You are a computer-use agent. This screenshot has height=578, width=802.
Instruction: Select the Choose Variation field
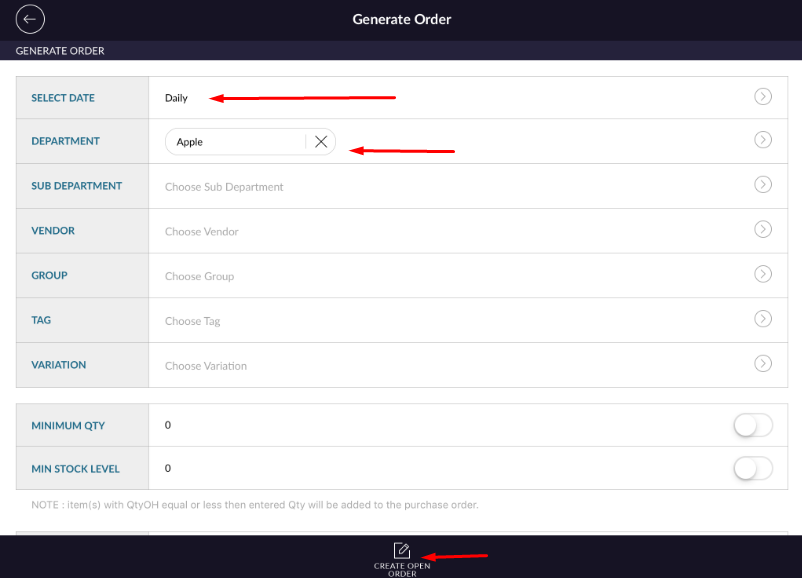point(206,366)
